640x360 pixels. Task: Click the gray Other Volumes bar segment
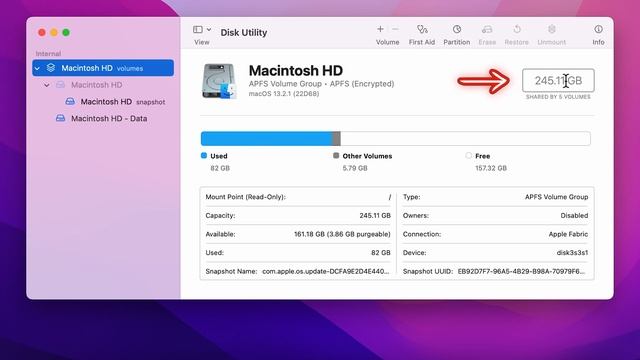pyautogui.click(x=336, y=138)
